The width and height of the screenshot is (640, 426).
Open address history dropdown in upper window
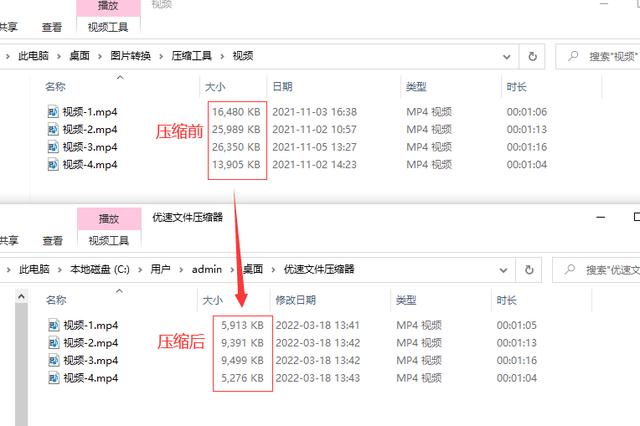(507, 57)
